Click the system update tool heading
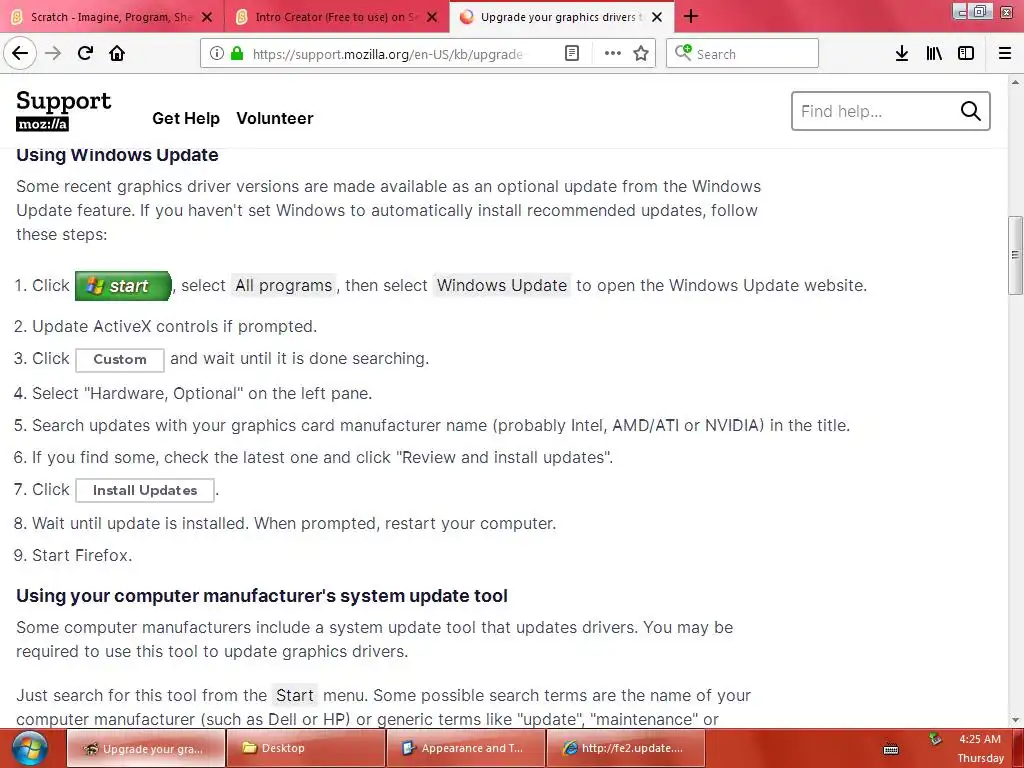 coord(261,596)
